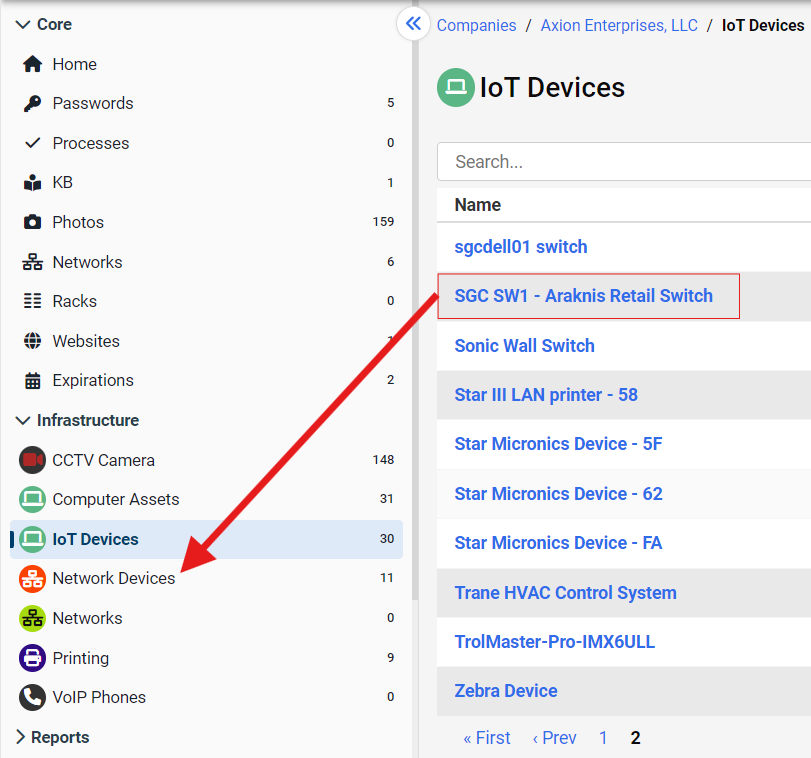Screen dimensions: 811x758
Task: Collapse the Core section
Action: 23,24
